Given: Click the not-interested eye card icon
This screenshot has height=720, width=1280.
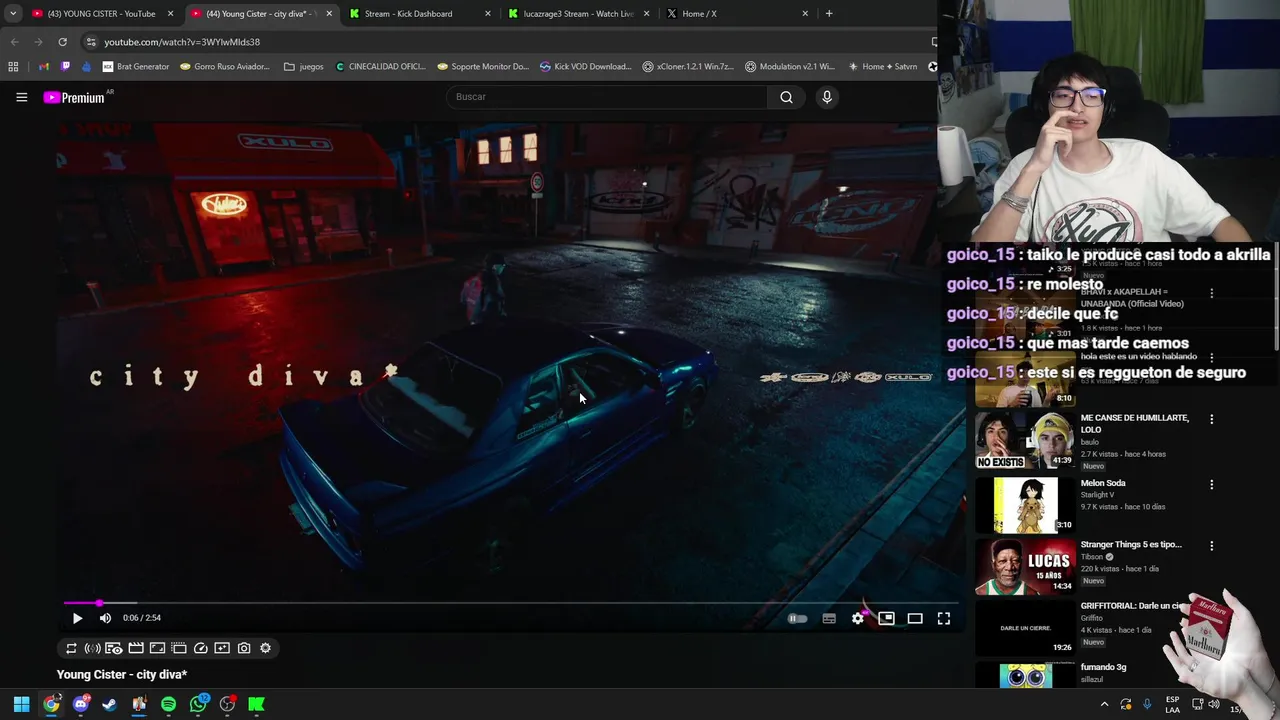Looking at the screenshot, I should coord(114,648).
